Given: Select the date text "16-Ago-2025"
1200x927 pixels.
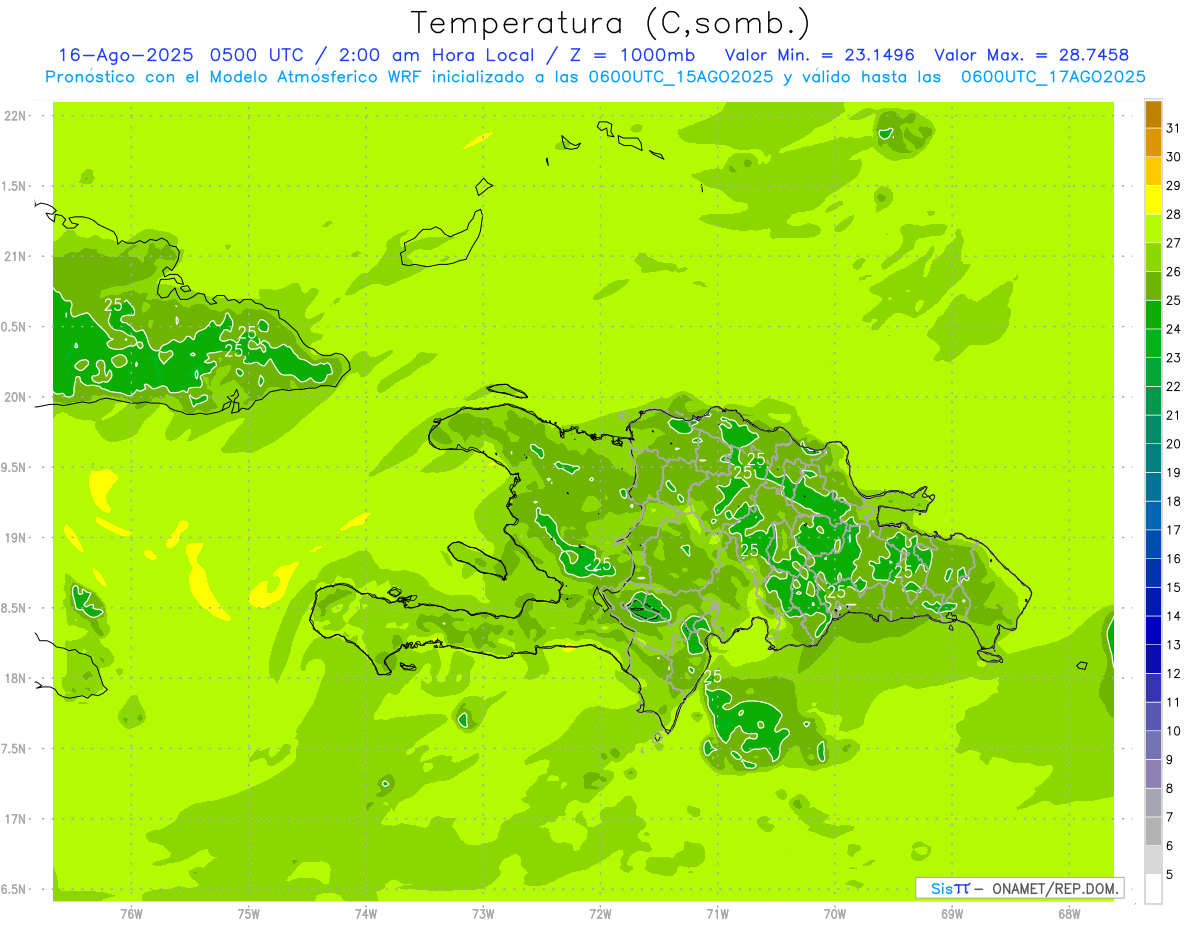Looking at the screenshot, I should pos(126,55).
